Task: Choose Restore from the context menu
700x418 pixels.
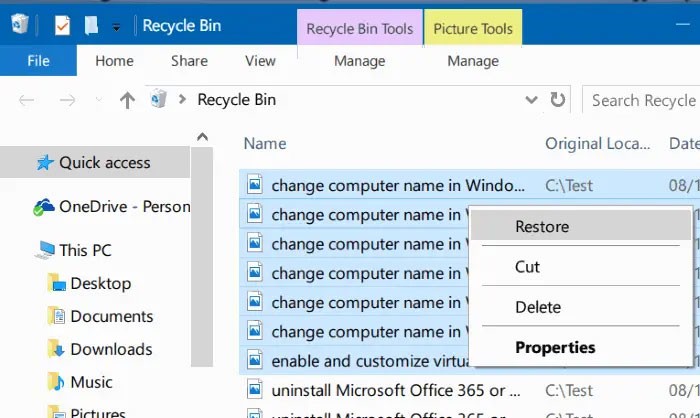Action: [542, 227]
